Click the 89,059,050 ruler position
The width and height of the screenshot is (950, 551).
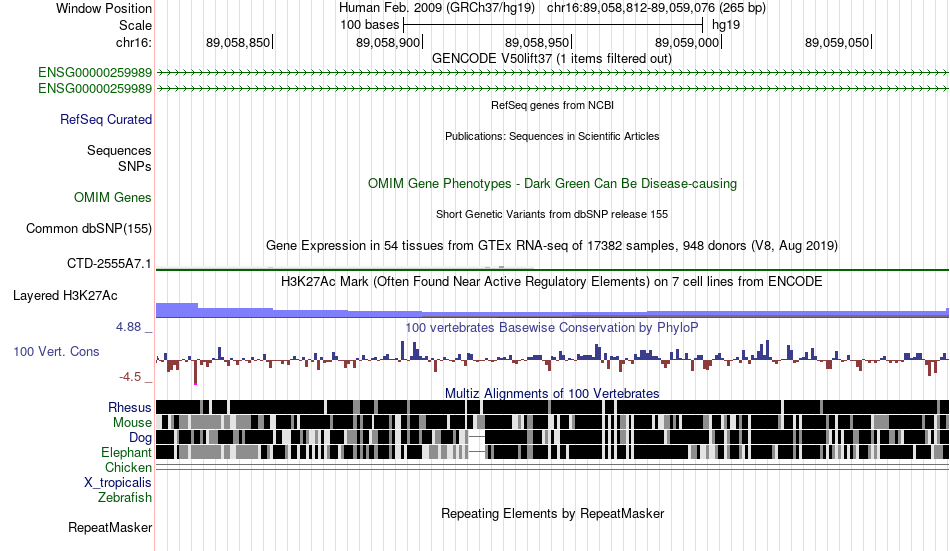(x=838, y=42)
